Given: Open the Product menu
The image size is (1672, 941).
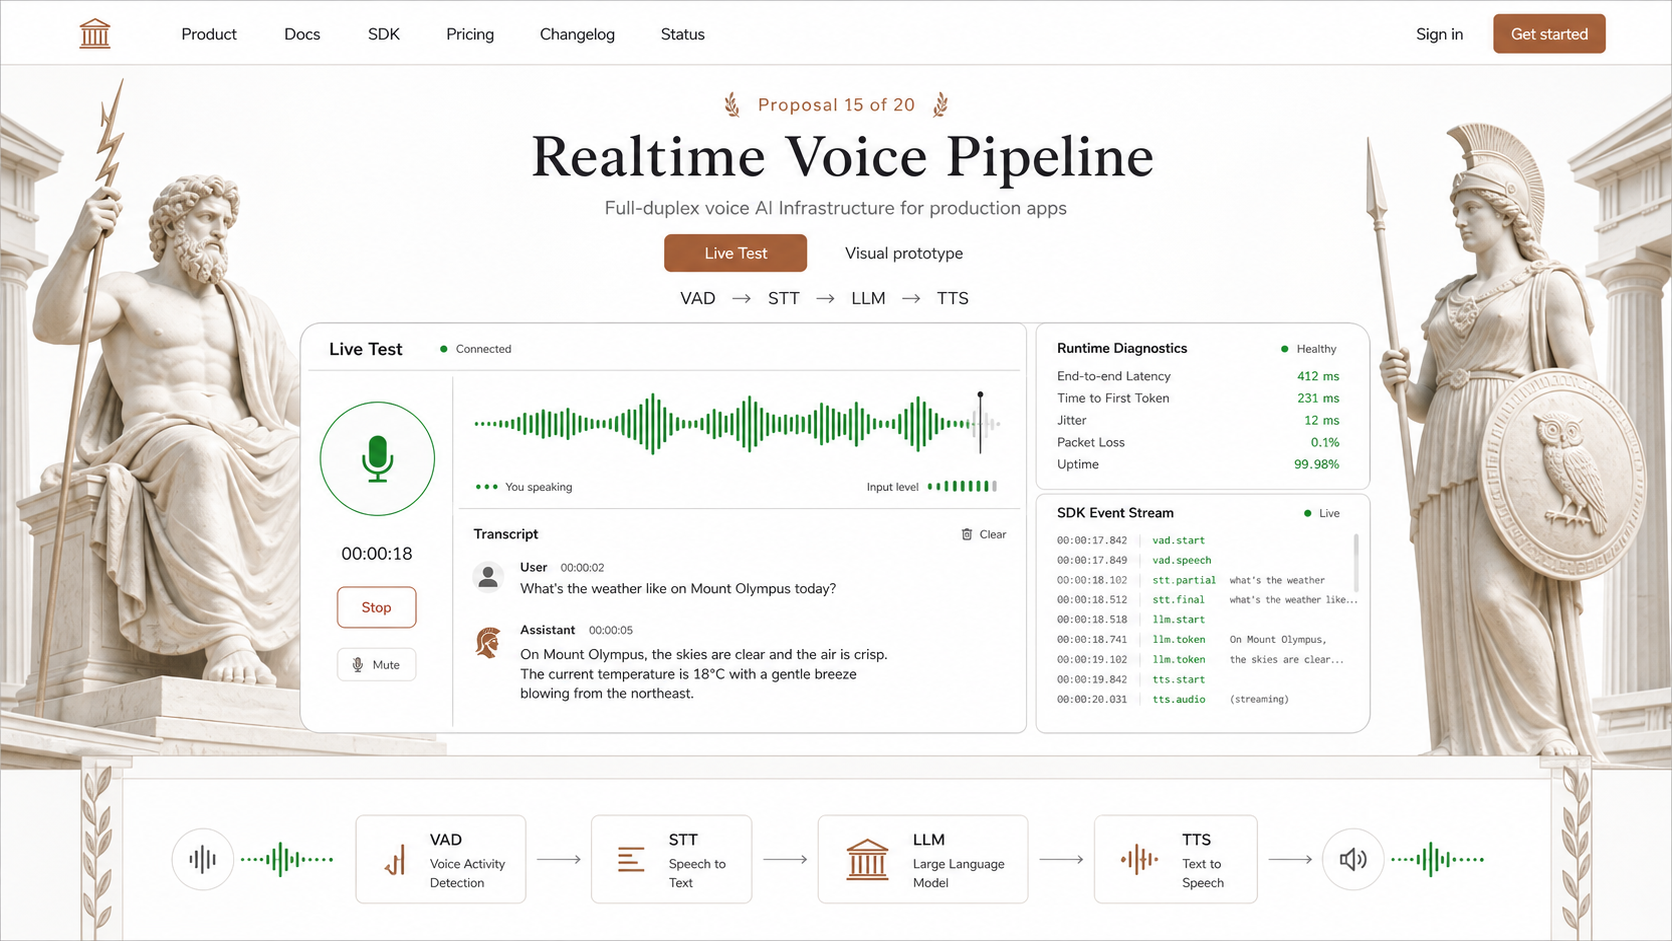Looking at the screenshot, I should [x=209, y=34].
